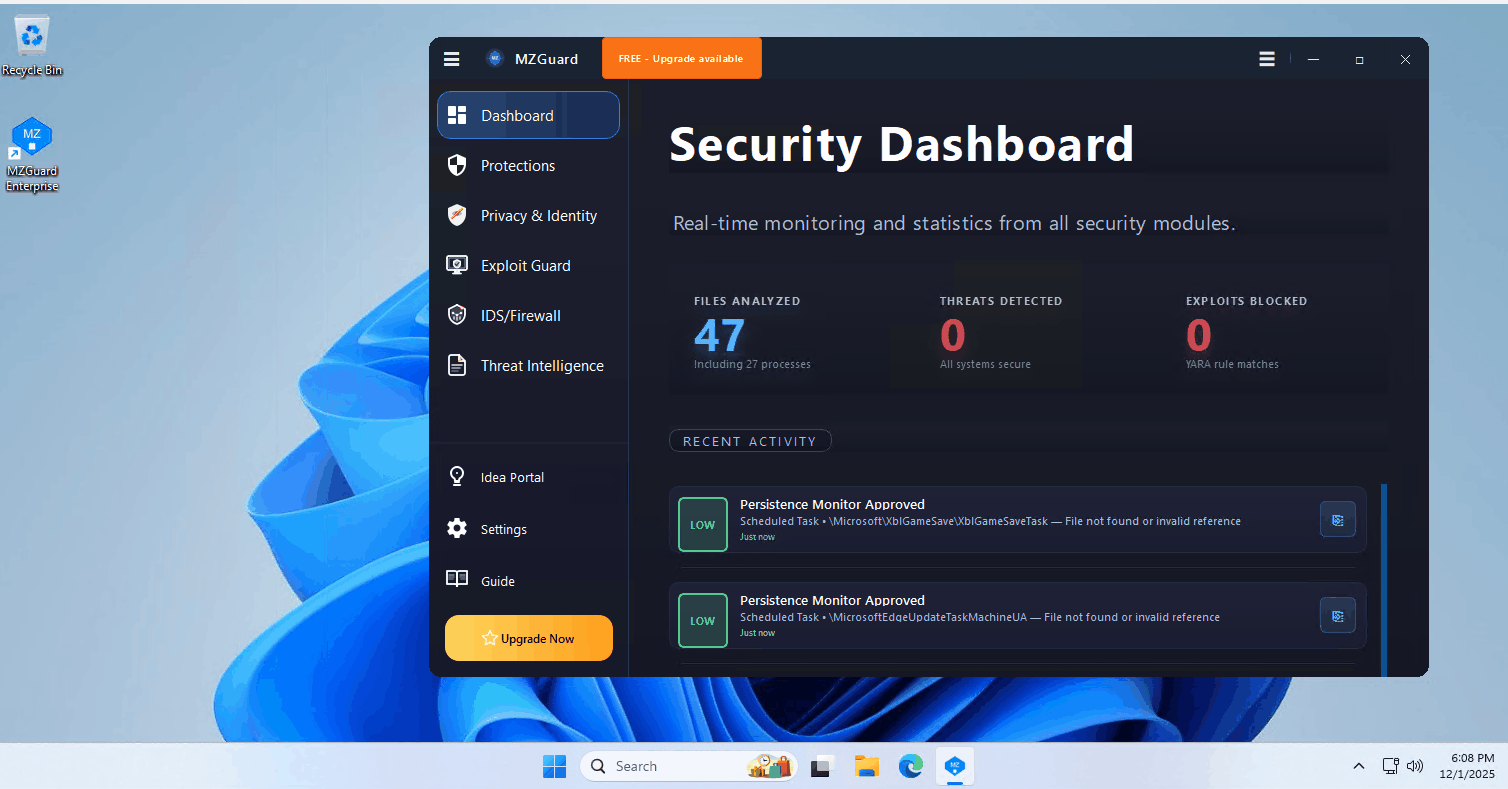Screen dimensions: 1508x789
Task: Click the IDS/Firewall shield icon
Action: pos(457,315)
